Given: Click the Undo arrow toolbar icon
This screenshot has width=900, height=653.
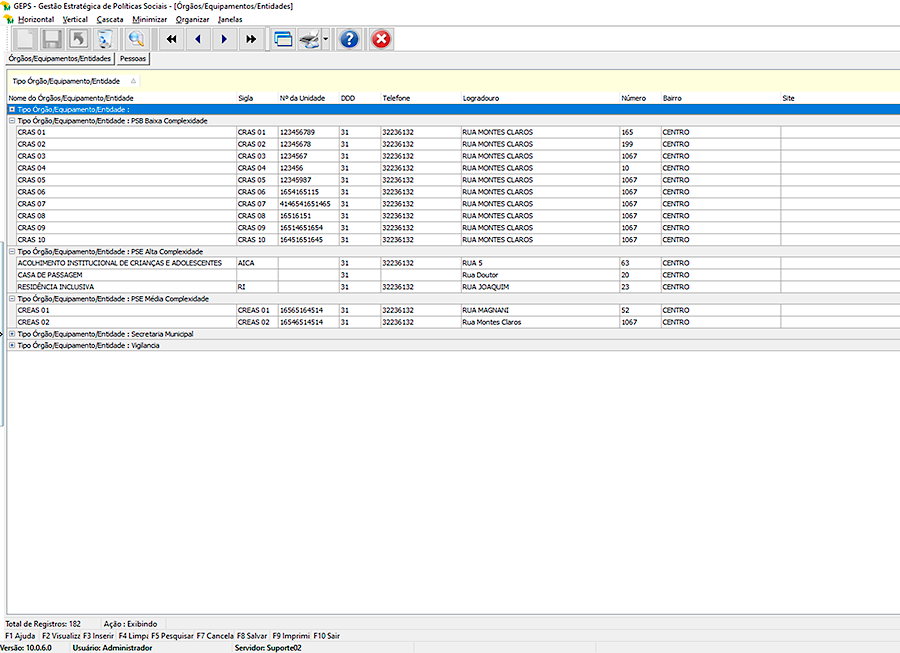Looking at the screenshot, I should pyautogui.click(x=78, y=39).
